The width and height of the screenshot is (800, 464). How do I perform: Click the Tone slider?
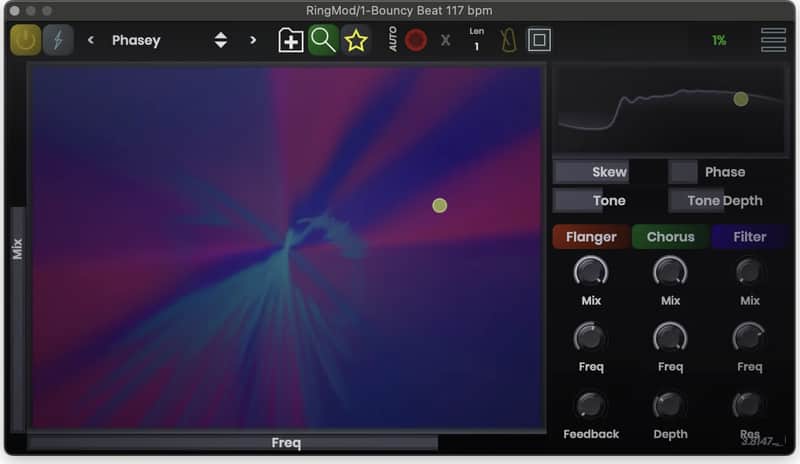click(x=609, y=201)
